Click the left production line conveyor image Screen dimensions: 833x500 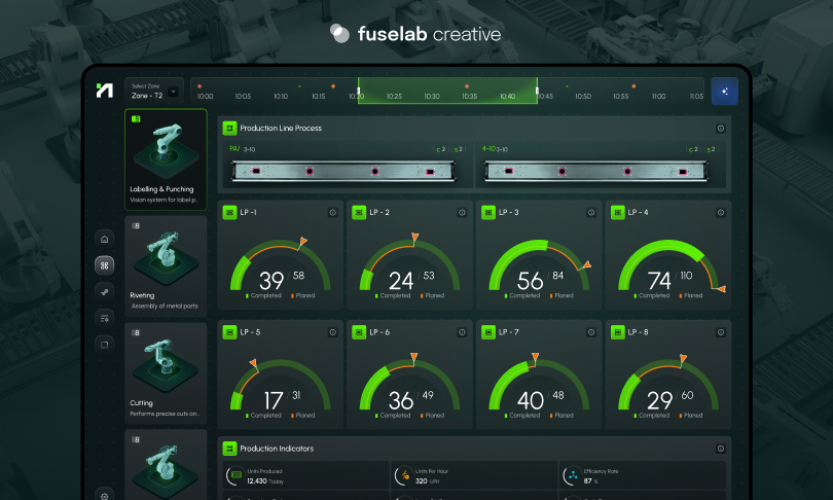(344, 171)
